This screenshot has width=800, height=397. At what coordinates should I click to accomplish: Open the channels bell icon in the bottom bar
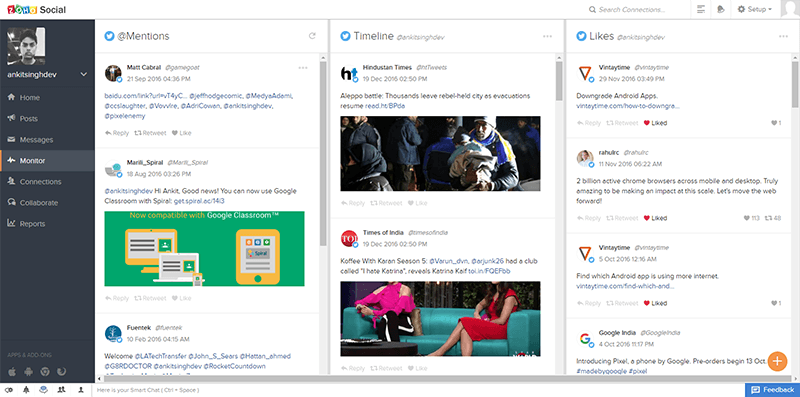coord(26,390)
